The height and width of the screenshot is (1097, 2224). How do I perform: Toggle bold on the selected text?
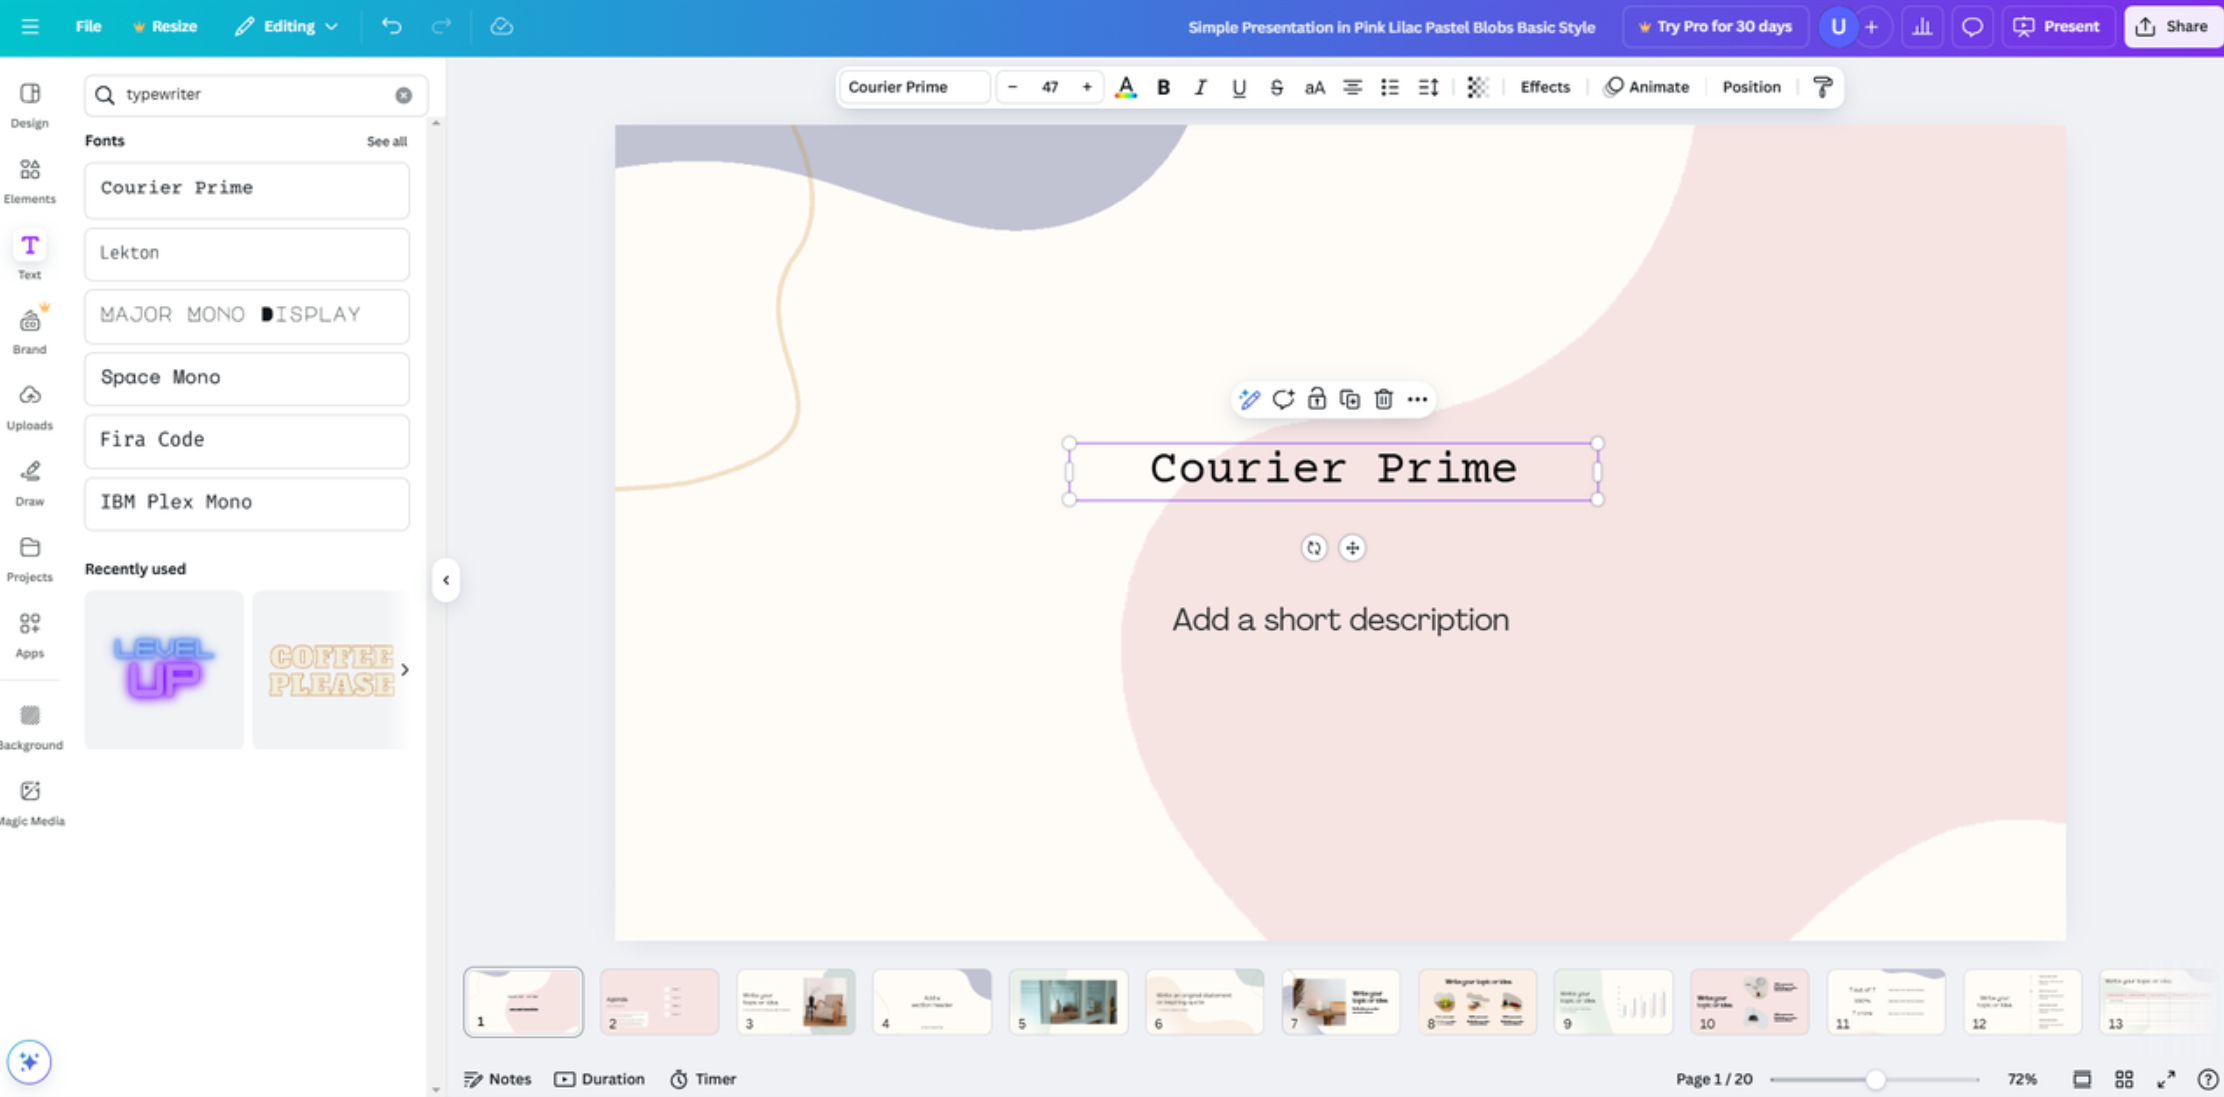tap(1163, 87)
